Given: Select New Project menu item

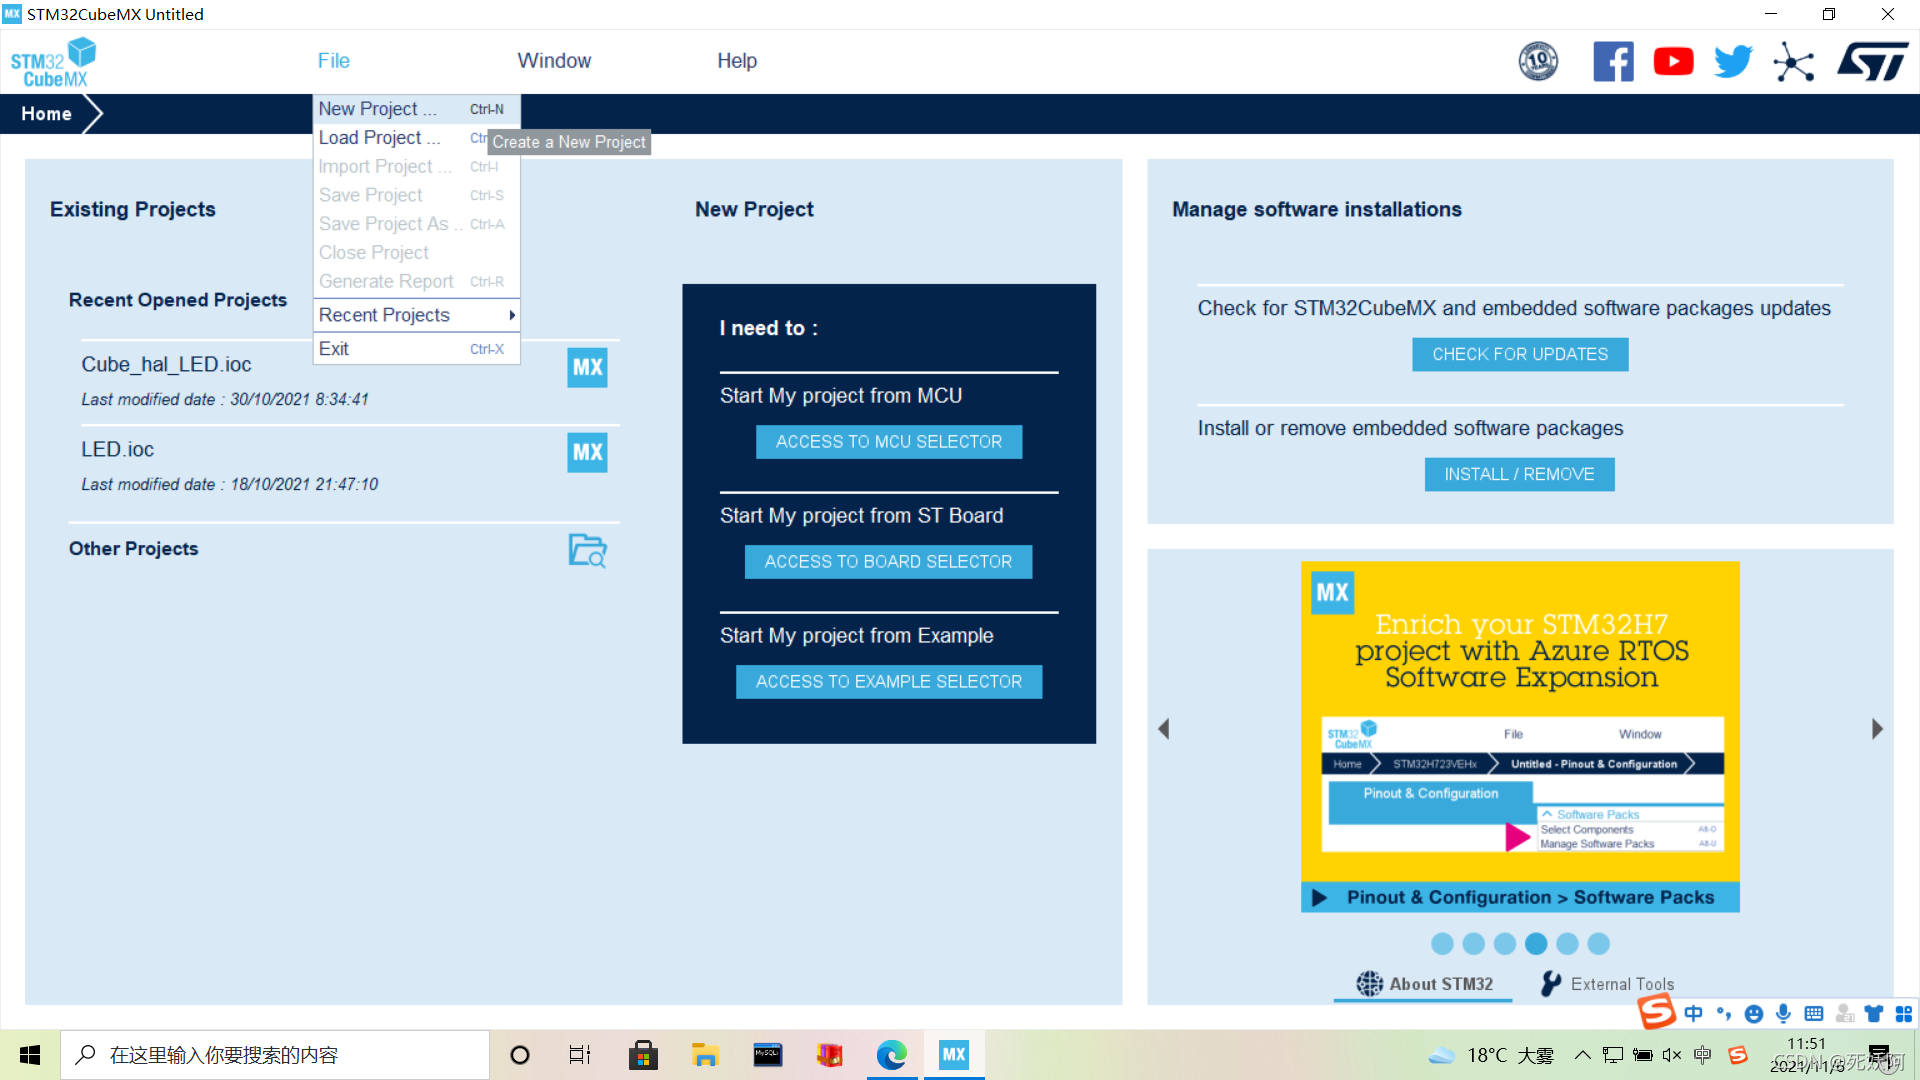Looking at the screenshot, I should pos(377,108).
